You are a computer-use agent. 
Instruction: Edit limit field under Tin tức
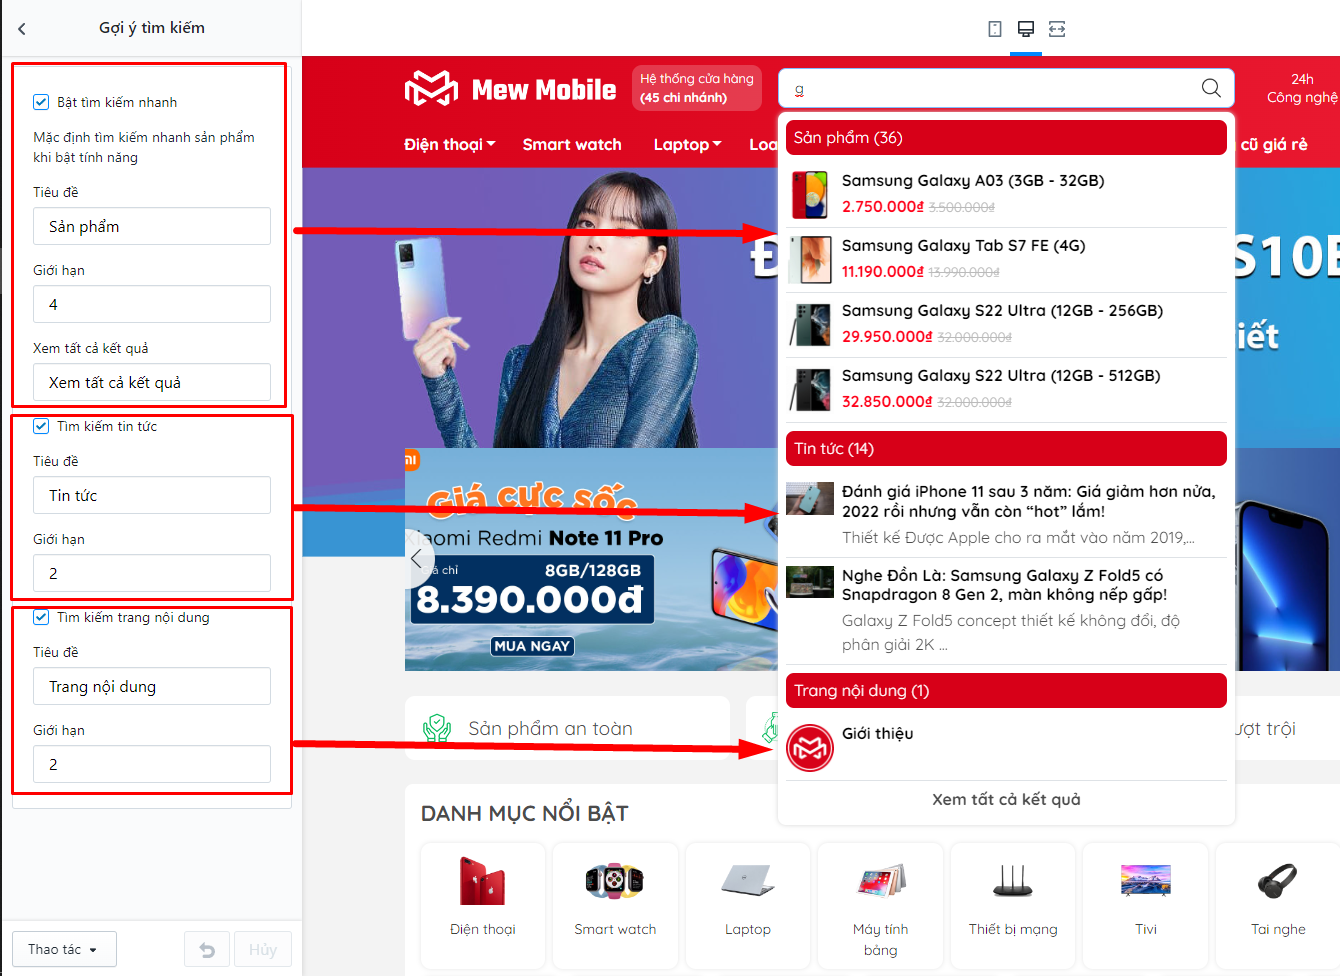coord(152,573)
